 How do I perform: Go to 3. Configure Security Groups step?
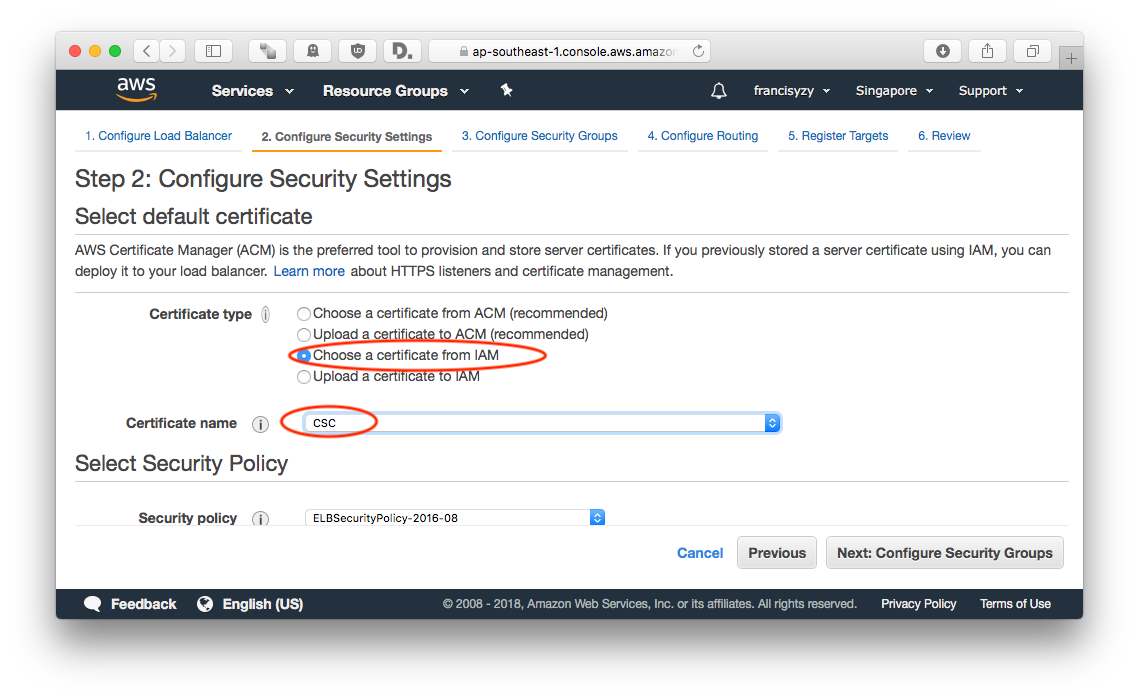(x=540, y=136)
